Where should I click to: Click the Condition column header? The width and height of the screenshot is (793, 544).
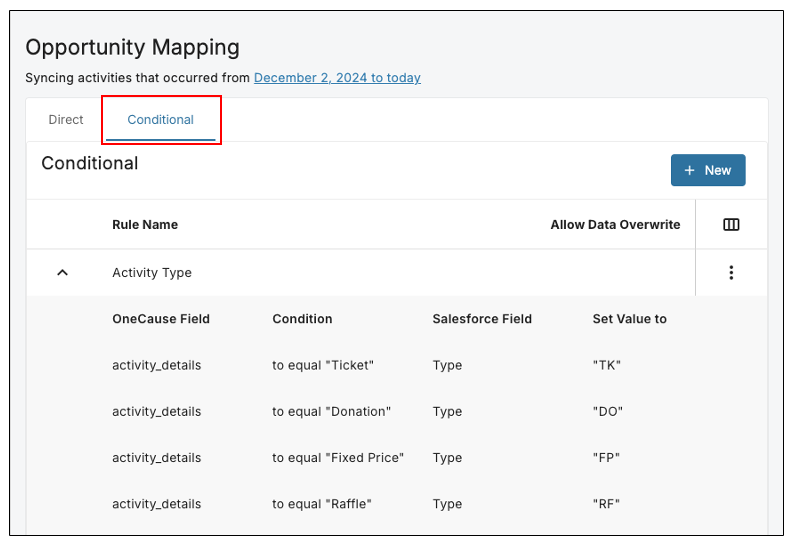click(x=302, y=319)
